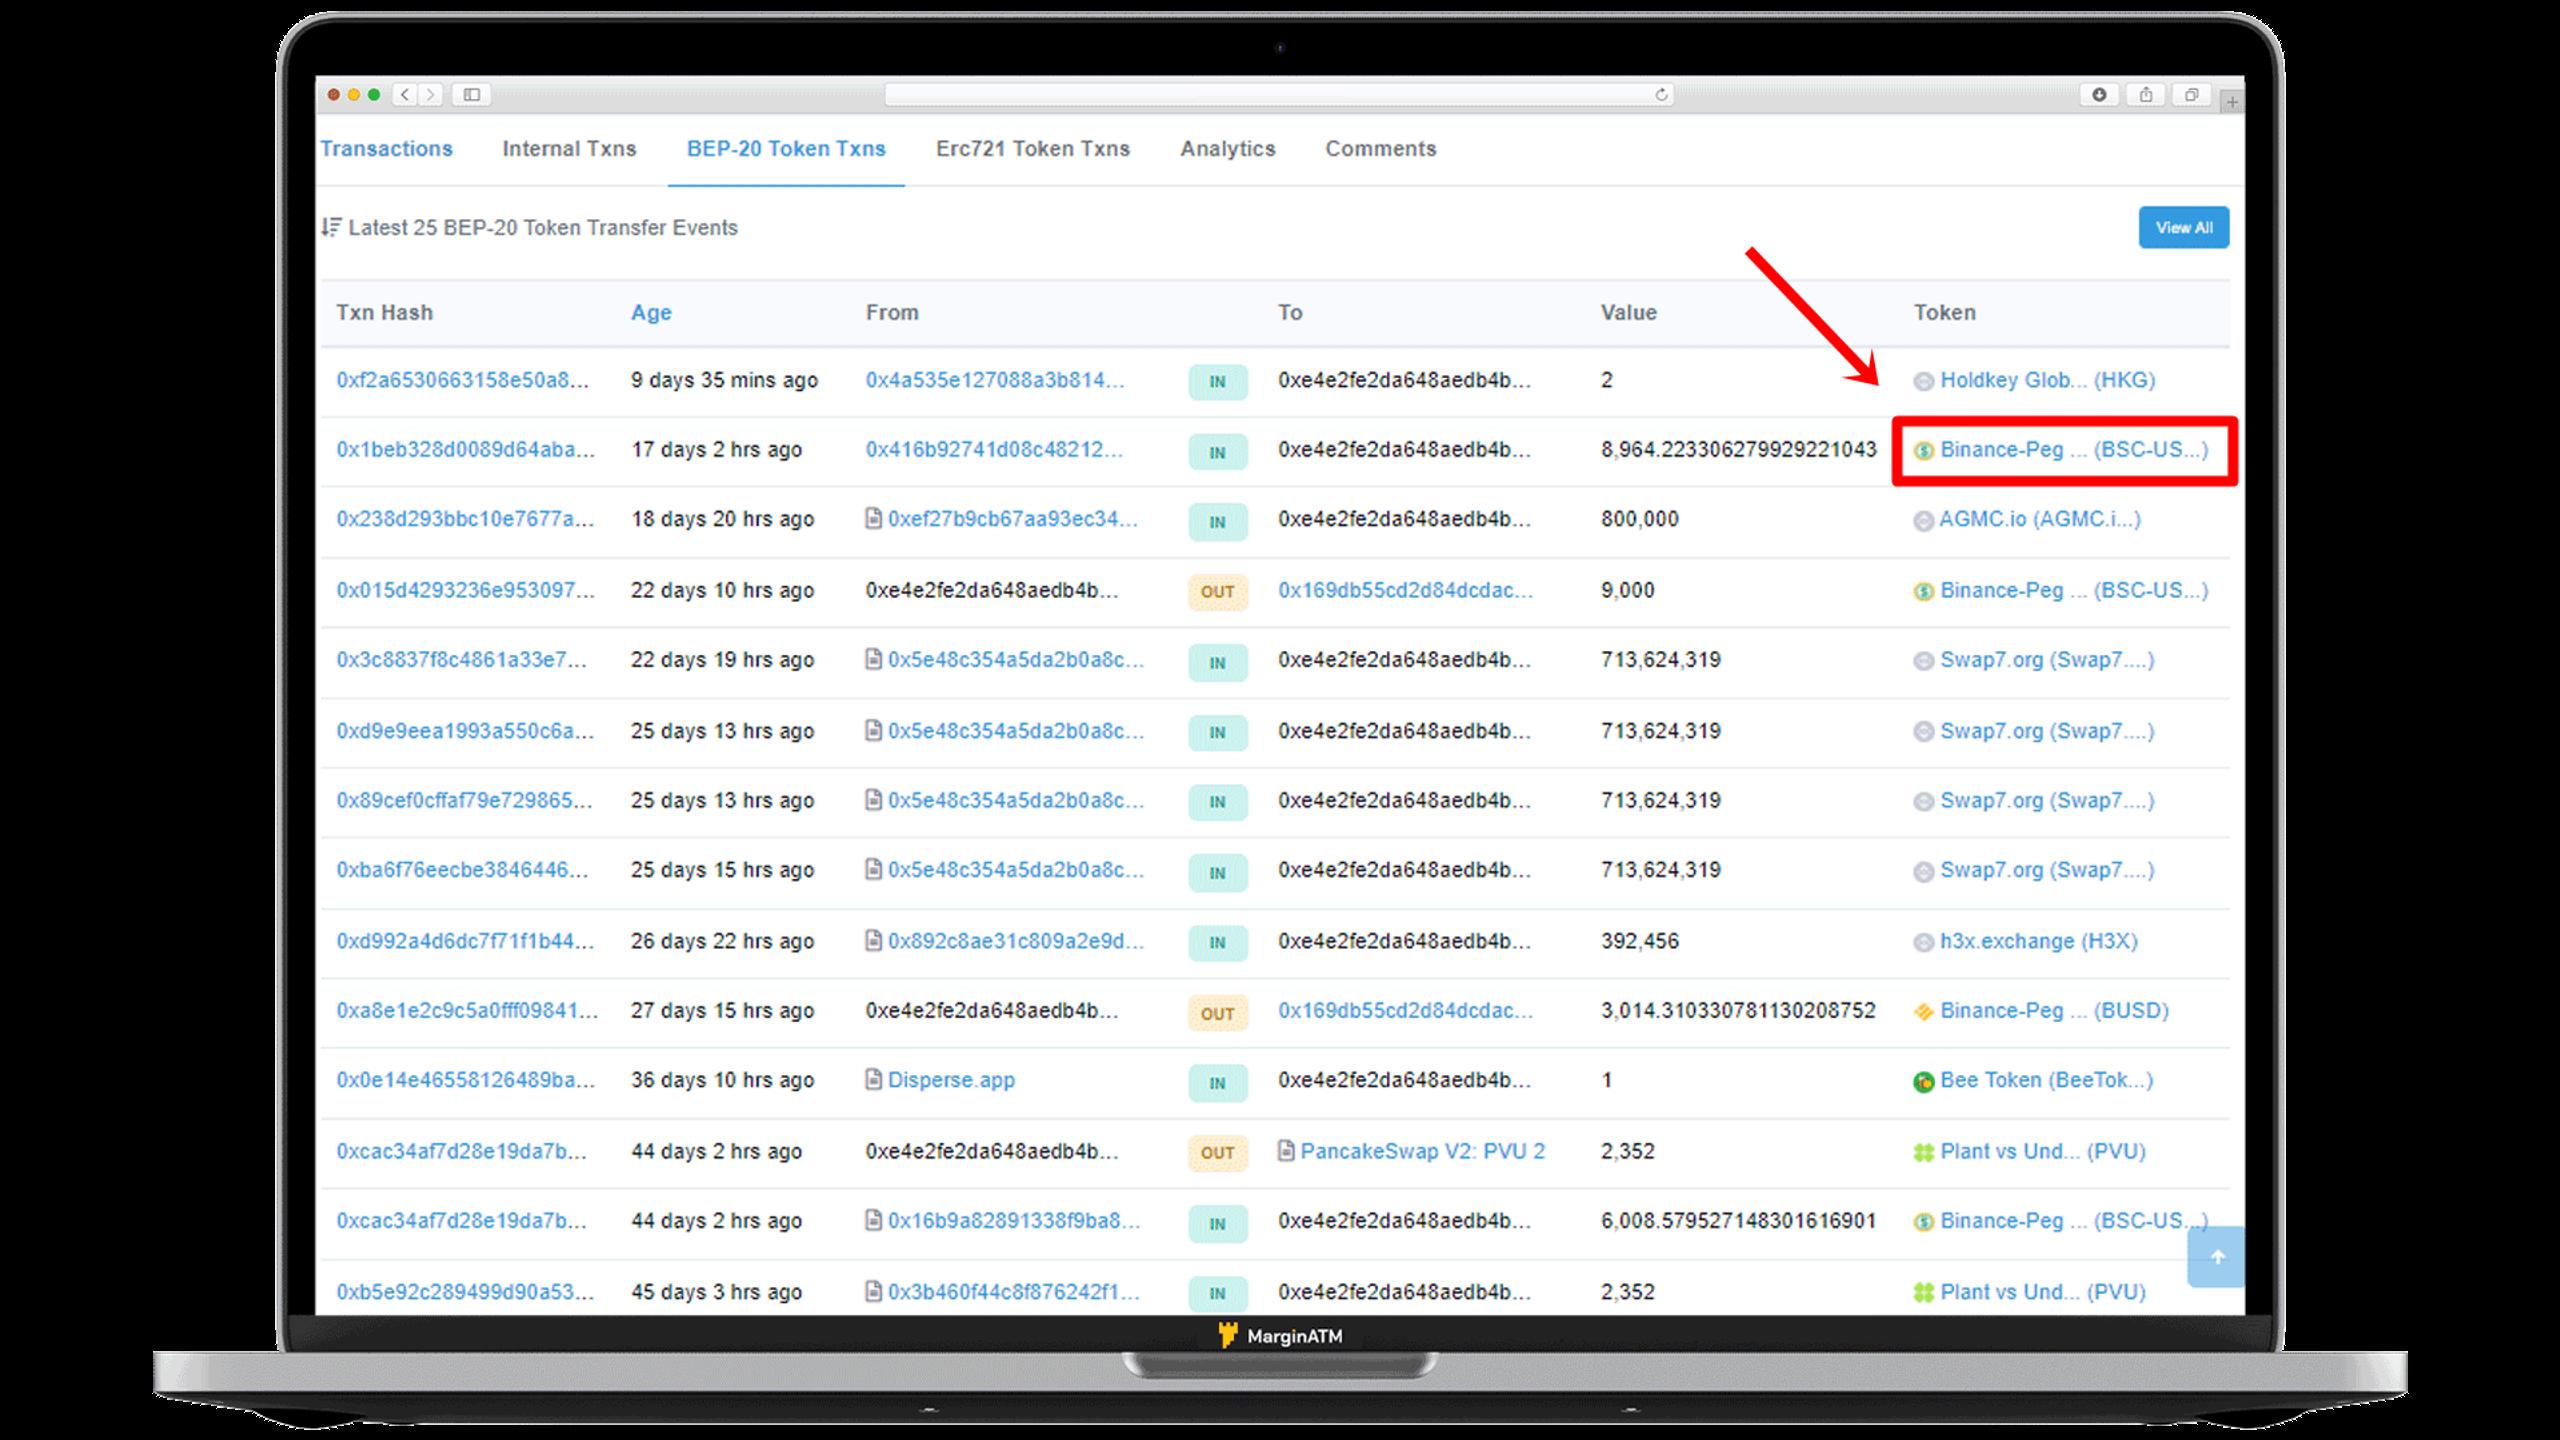The width and height of the screenshot is (2560, 1440).
Task: Select the BEP-20 Token Txns tab
Action: (786, 149)
